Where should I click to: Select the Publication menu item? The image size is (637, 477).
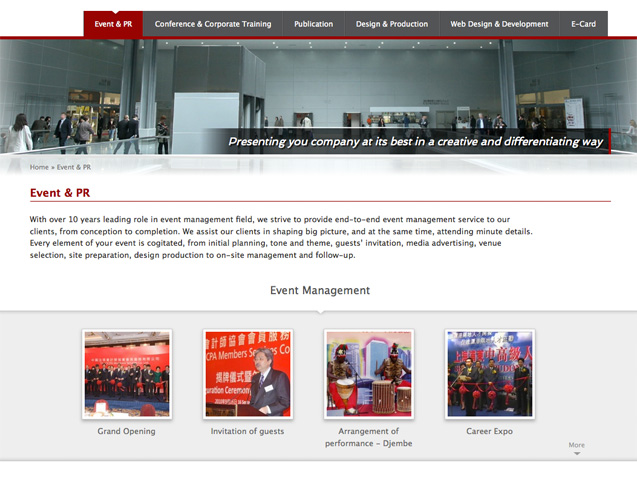(313, 24)
